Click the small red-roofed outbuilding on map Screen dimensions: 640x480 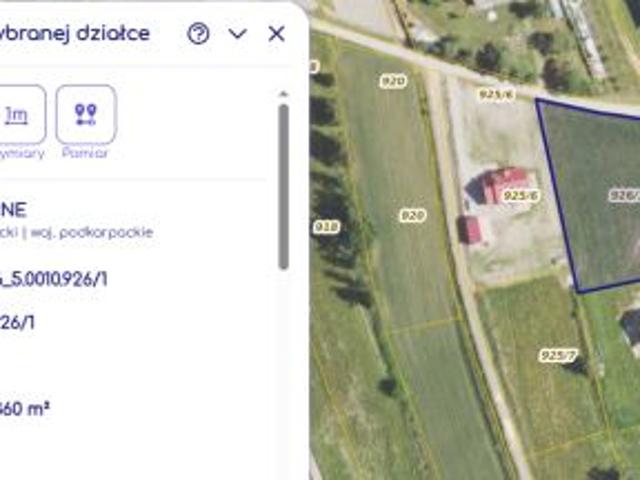[469, 229]
